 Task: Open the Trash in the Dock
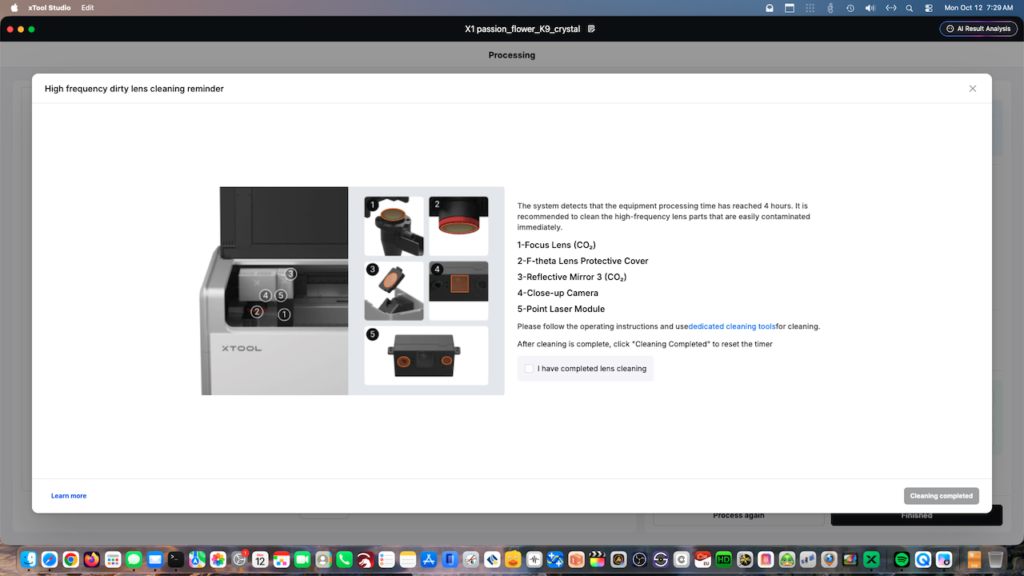coord(995,560)
